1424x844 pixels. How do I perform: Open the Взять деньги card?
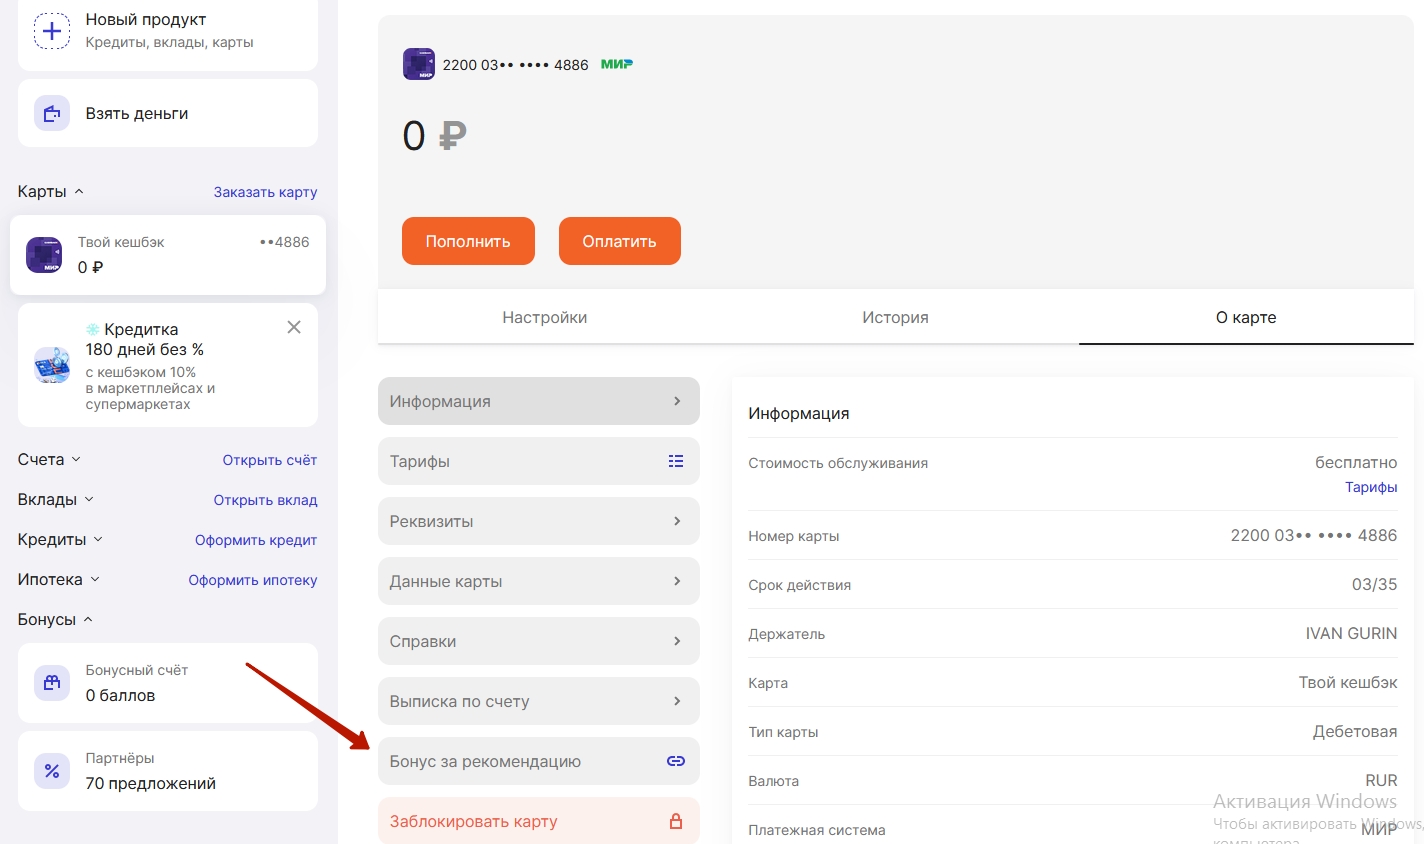click(x=168, y=113)
